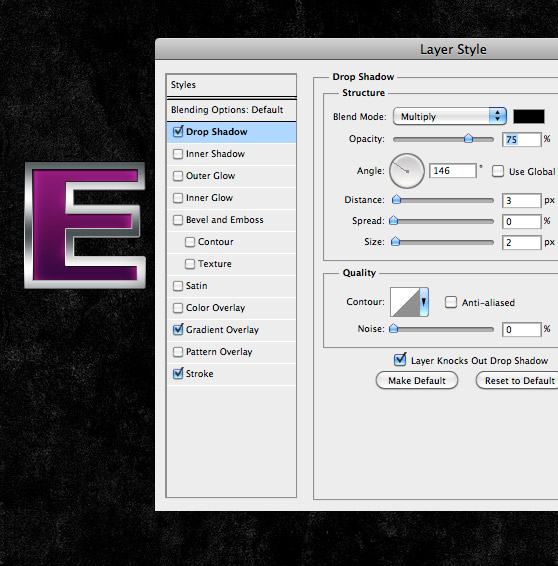This screenshot has width=558, height=566.
Task: Click the Spread percentage field
Action: pyautogui.click(x=522, y=221)
